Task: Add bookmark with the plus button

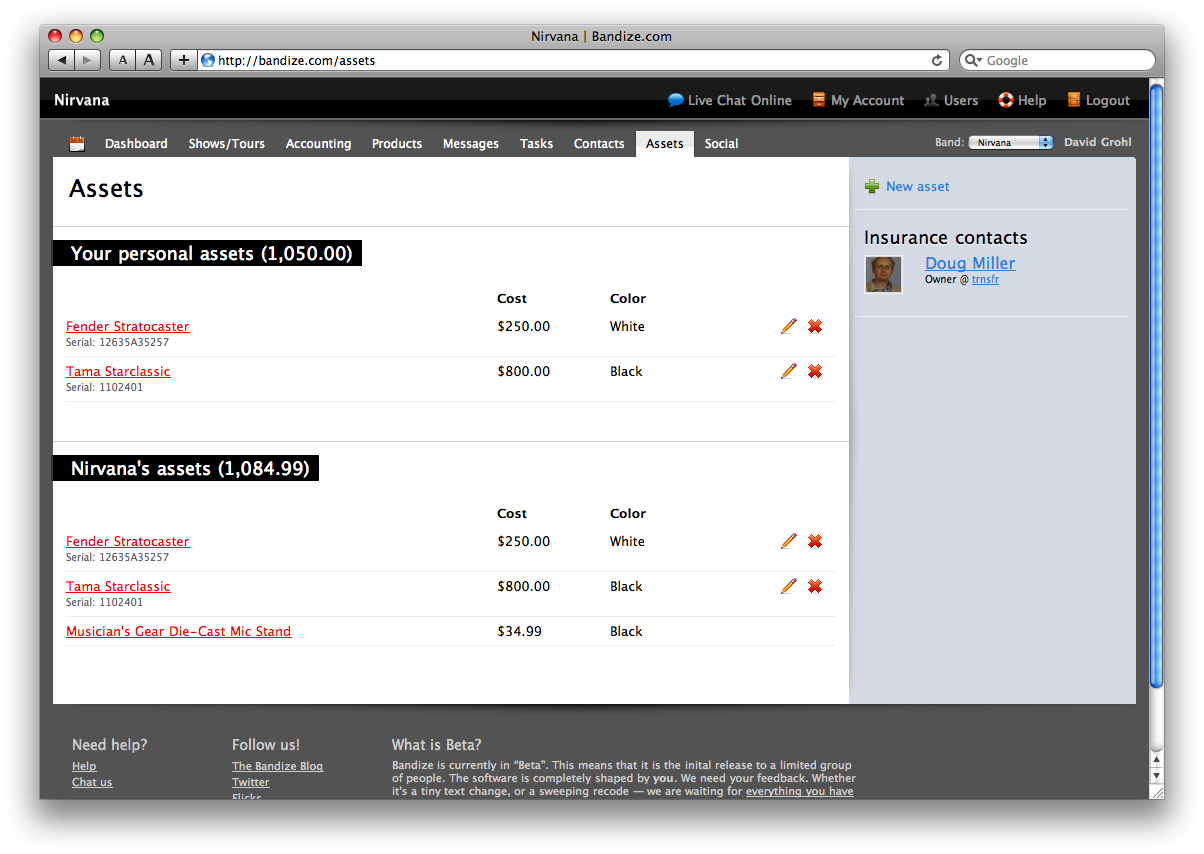Action: tap(183, 60)
